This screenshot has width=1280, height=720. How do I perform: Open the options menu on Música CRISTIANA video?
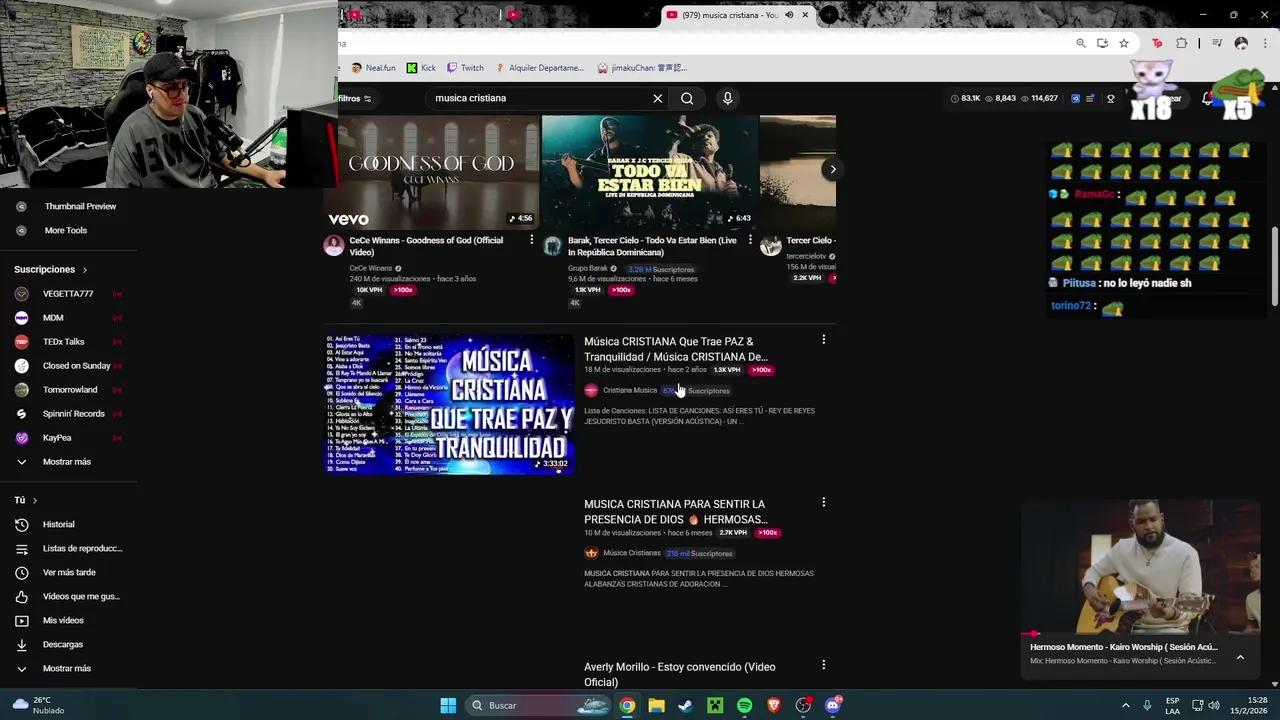(x=823, y=339)
